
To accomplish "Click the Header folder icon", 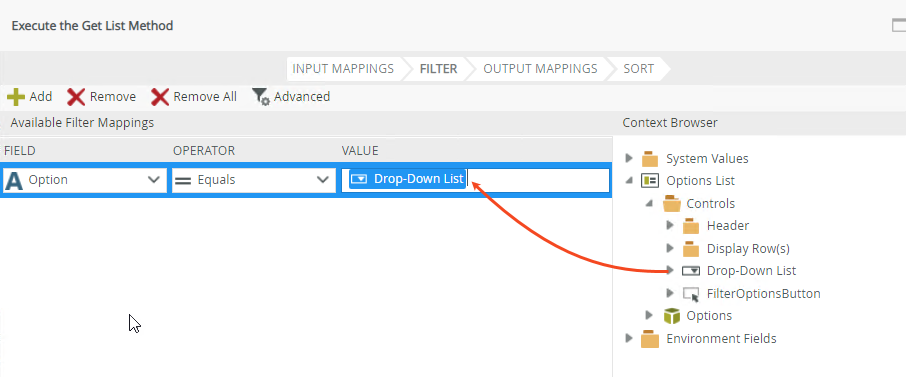I will point(691,226).
